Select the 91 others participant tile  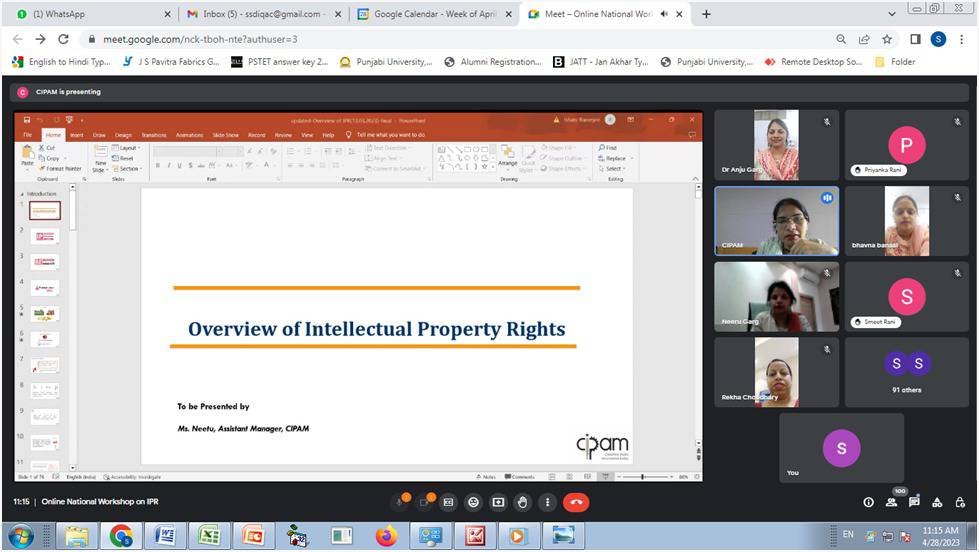point(906,371)
